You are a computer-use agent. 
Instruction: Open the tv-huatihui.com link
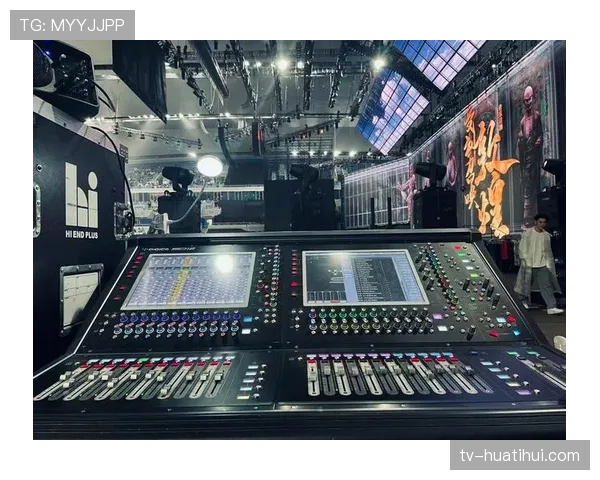click(519, 456)
